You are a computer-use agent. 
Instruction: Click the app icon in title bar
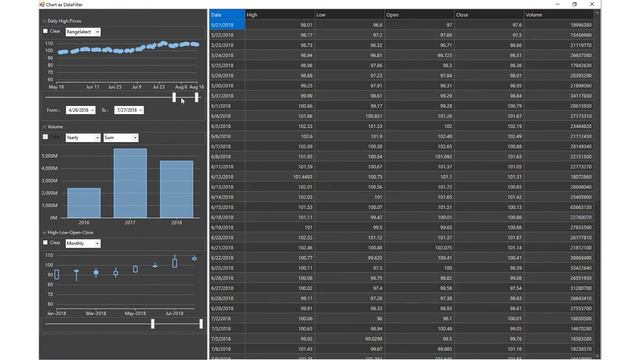(x=42, y=4)
